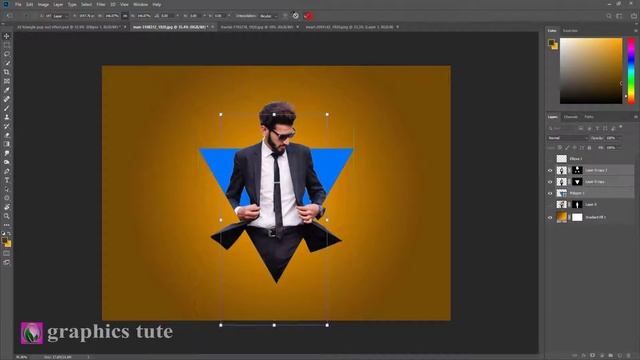Select the Quick Selection tool
The width and height of the screenshot is (640, 360).
[7, 63]
